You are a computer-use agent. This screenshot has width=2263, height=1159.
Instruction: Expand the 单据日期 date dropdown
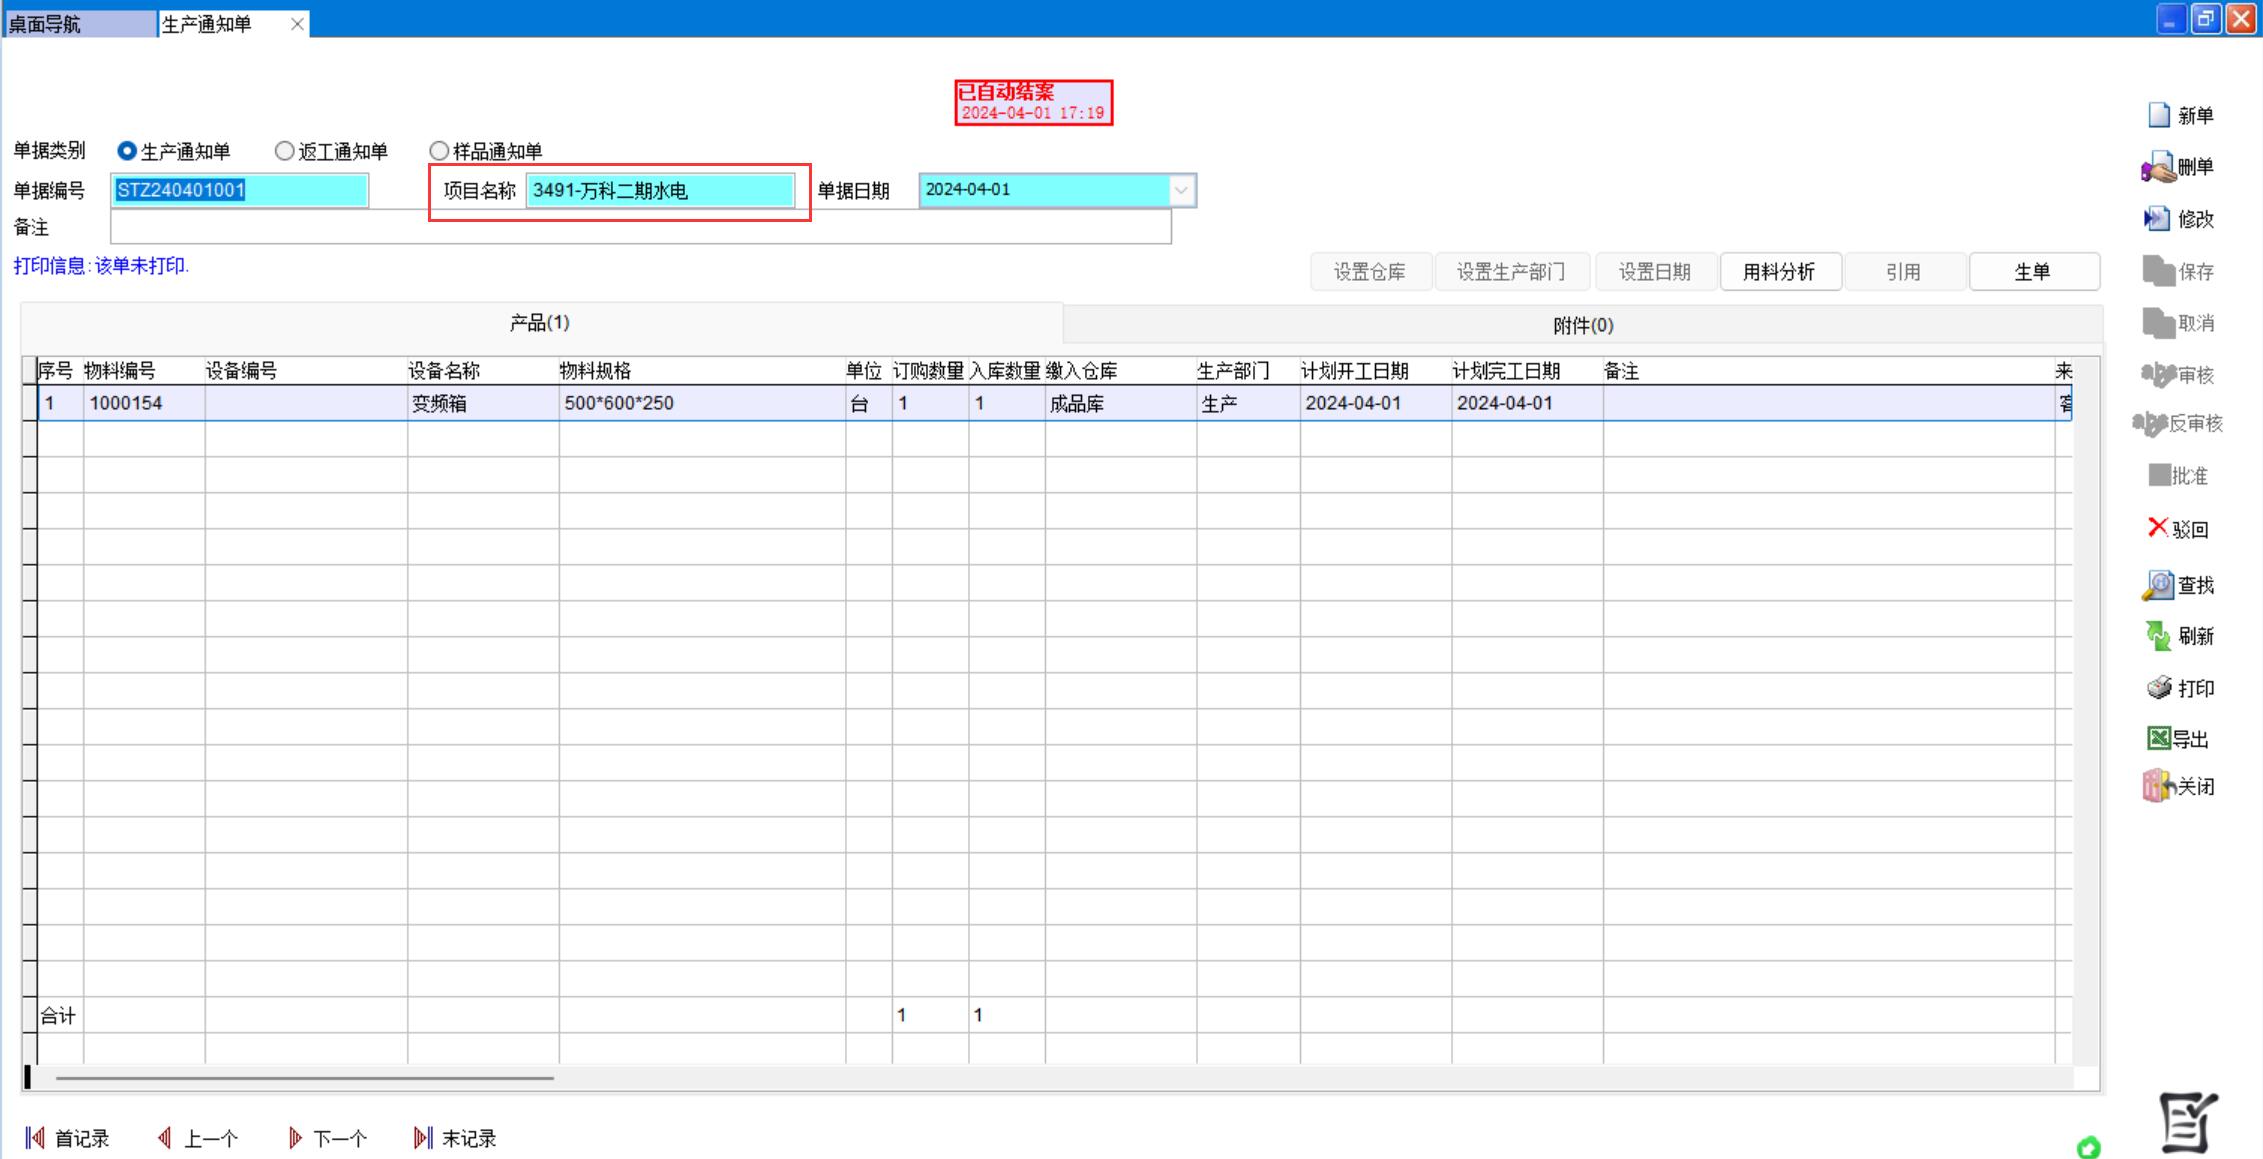[1181, 190]
